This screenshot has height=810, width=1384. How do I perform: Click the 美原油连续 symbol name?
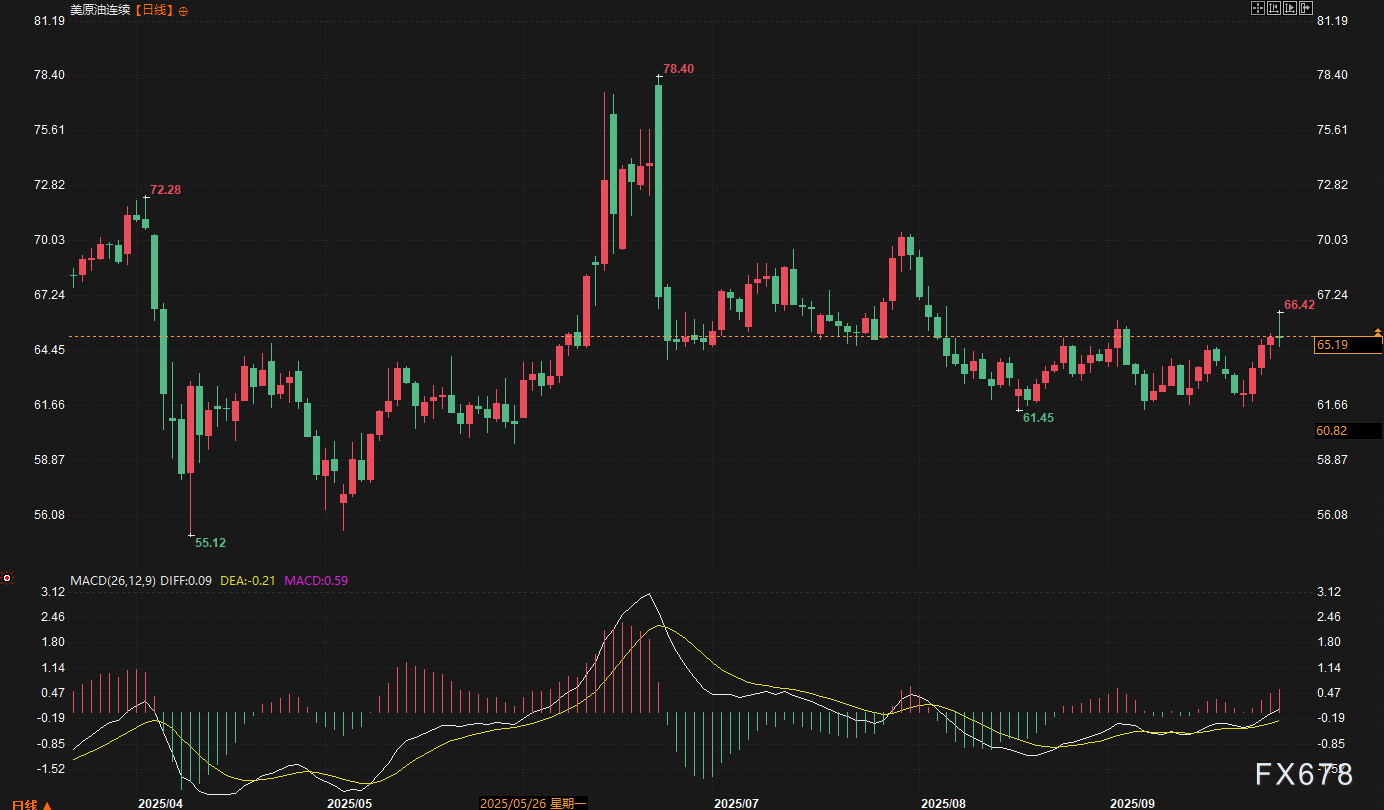(x=100, y=10)
